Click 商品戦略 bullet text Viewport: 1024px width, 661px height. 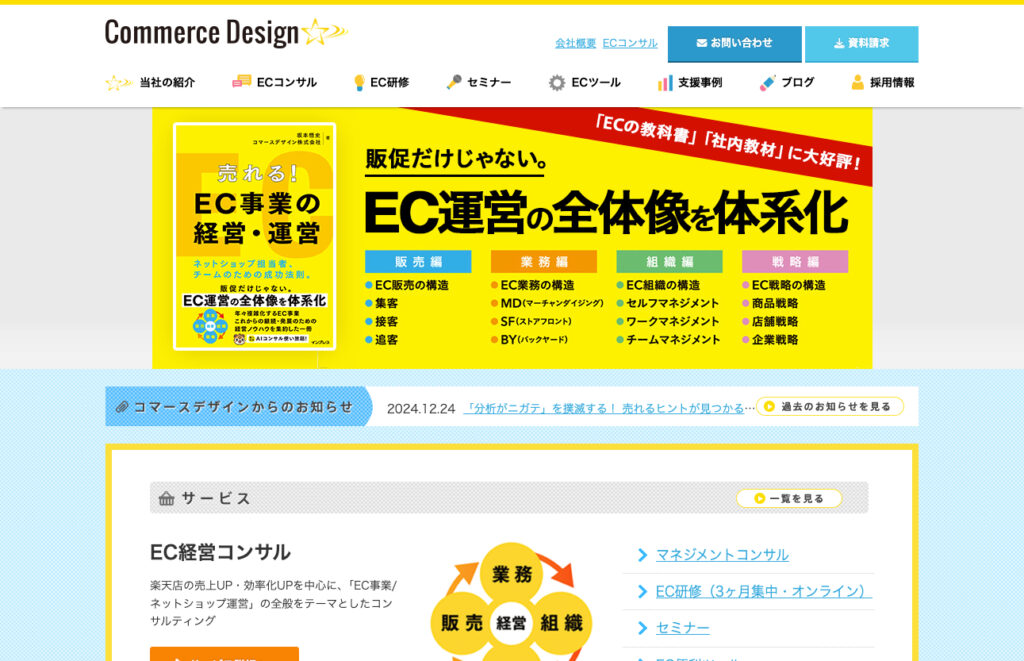[x=775, y=303]
